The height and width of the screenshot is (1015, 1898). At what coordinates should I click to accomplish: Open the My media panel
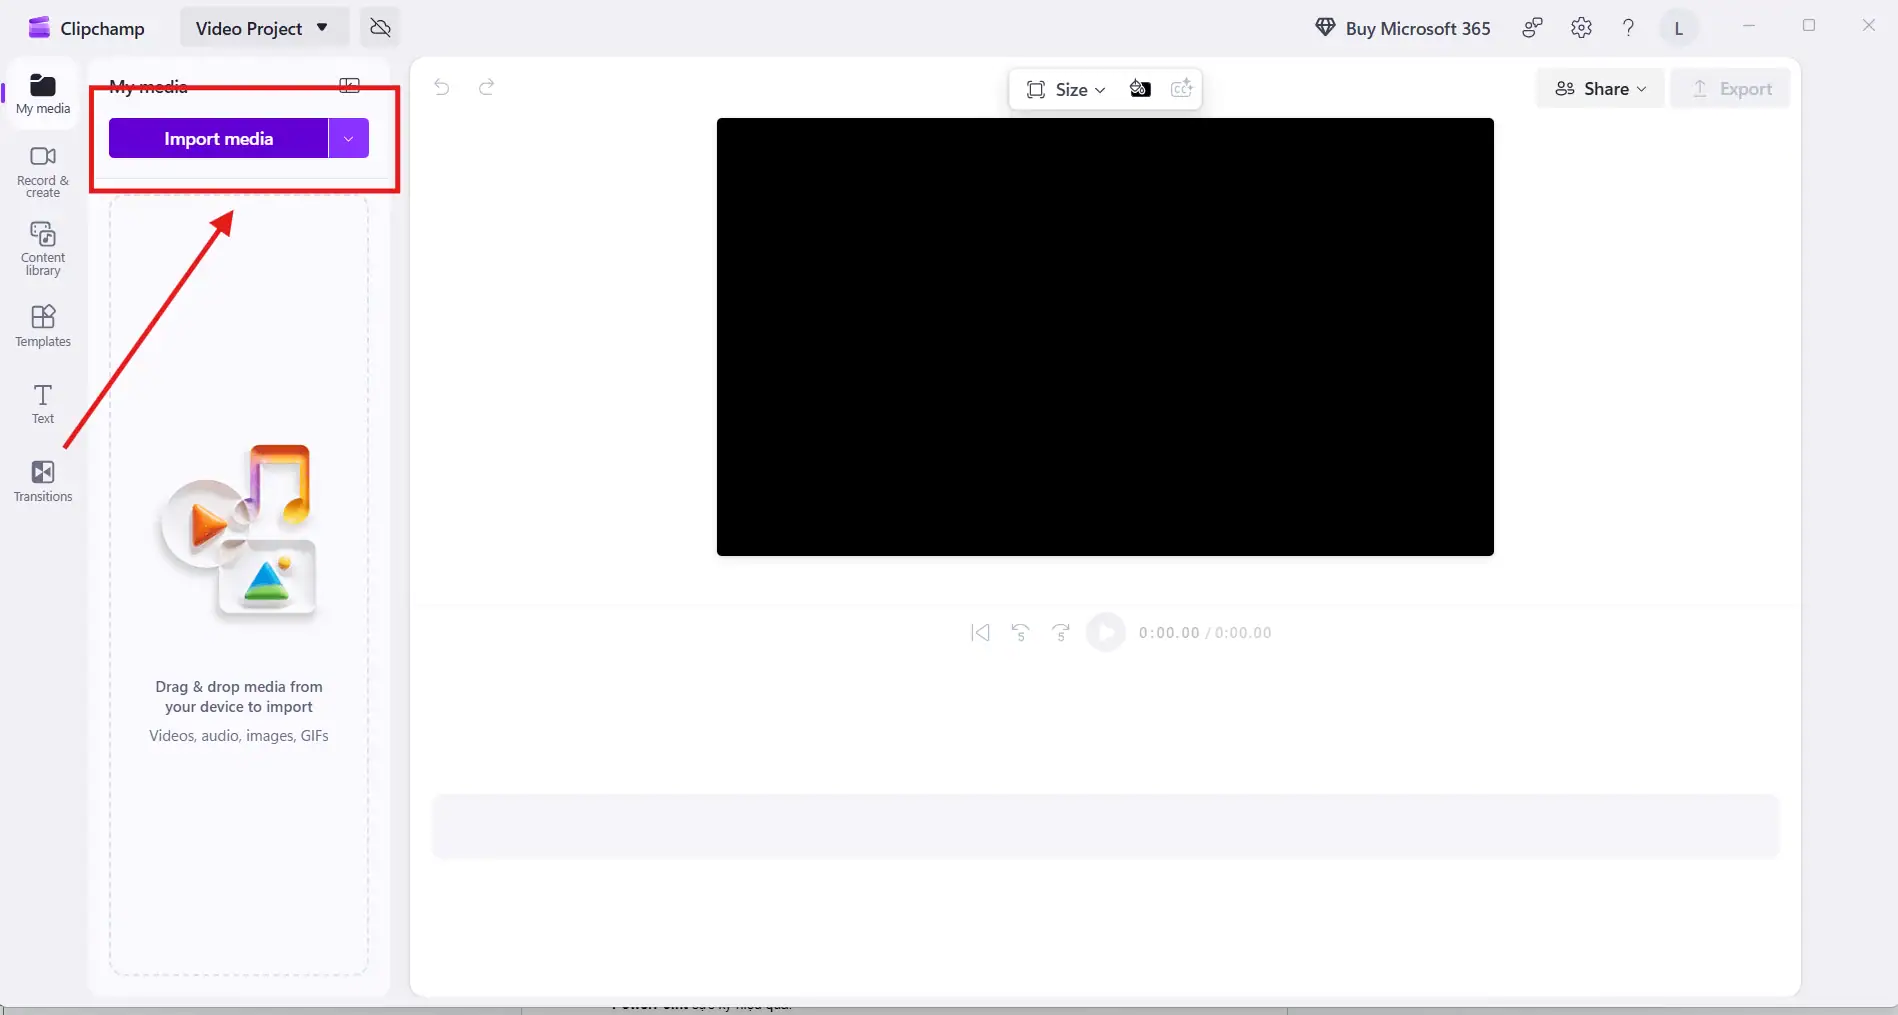pos(41,93)
